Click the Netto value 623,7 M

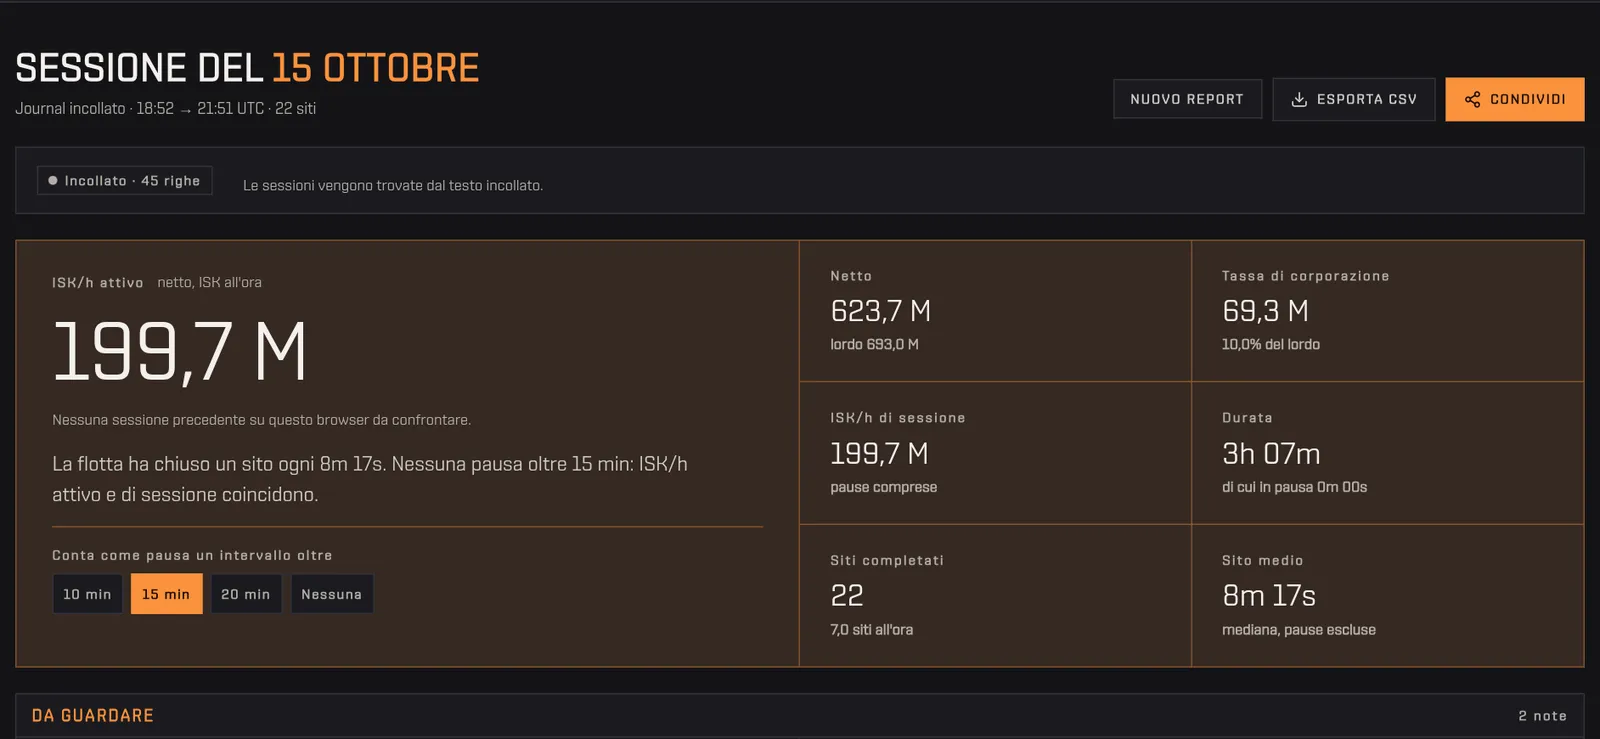[880, 311]
